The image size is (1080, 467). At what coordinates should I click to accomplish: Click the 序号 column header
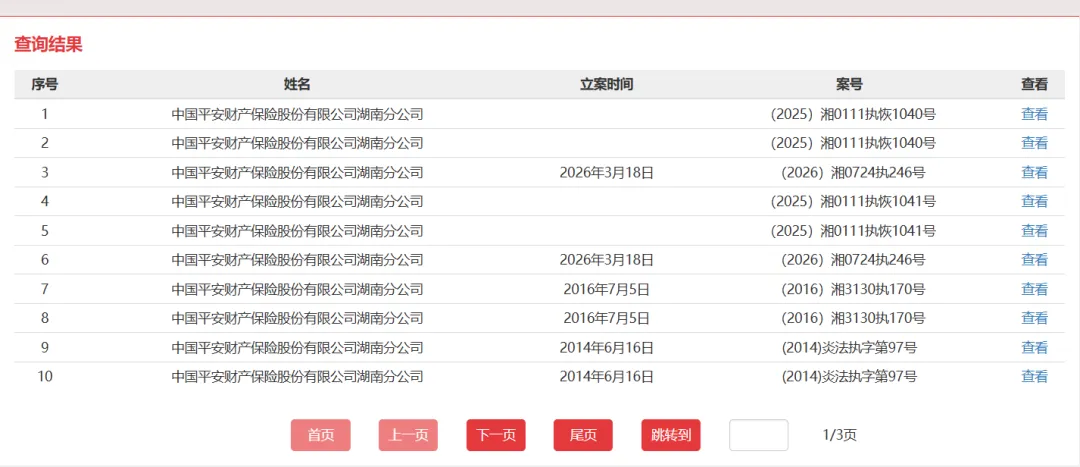pyautogui.click(x=44, y=85)
